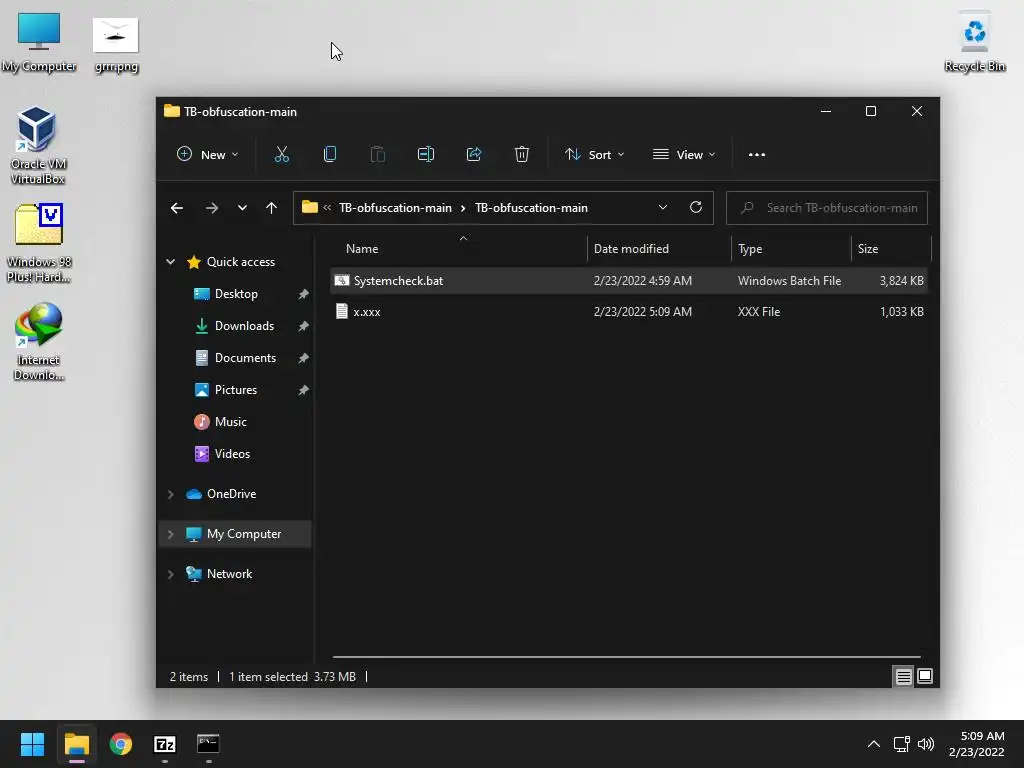This screenshot has height=768, width=1024.
Task: Open the See more ellipsis menu
Action: [757, 155]
